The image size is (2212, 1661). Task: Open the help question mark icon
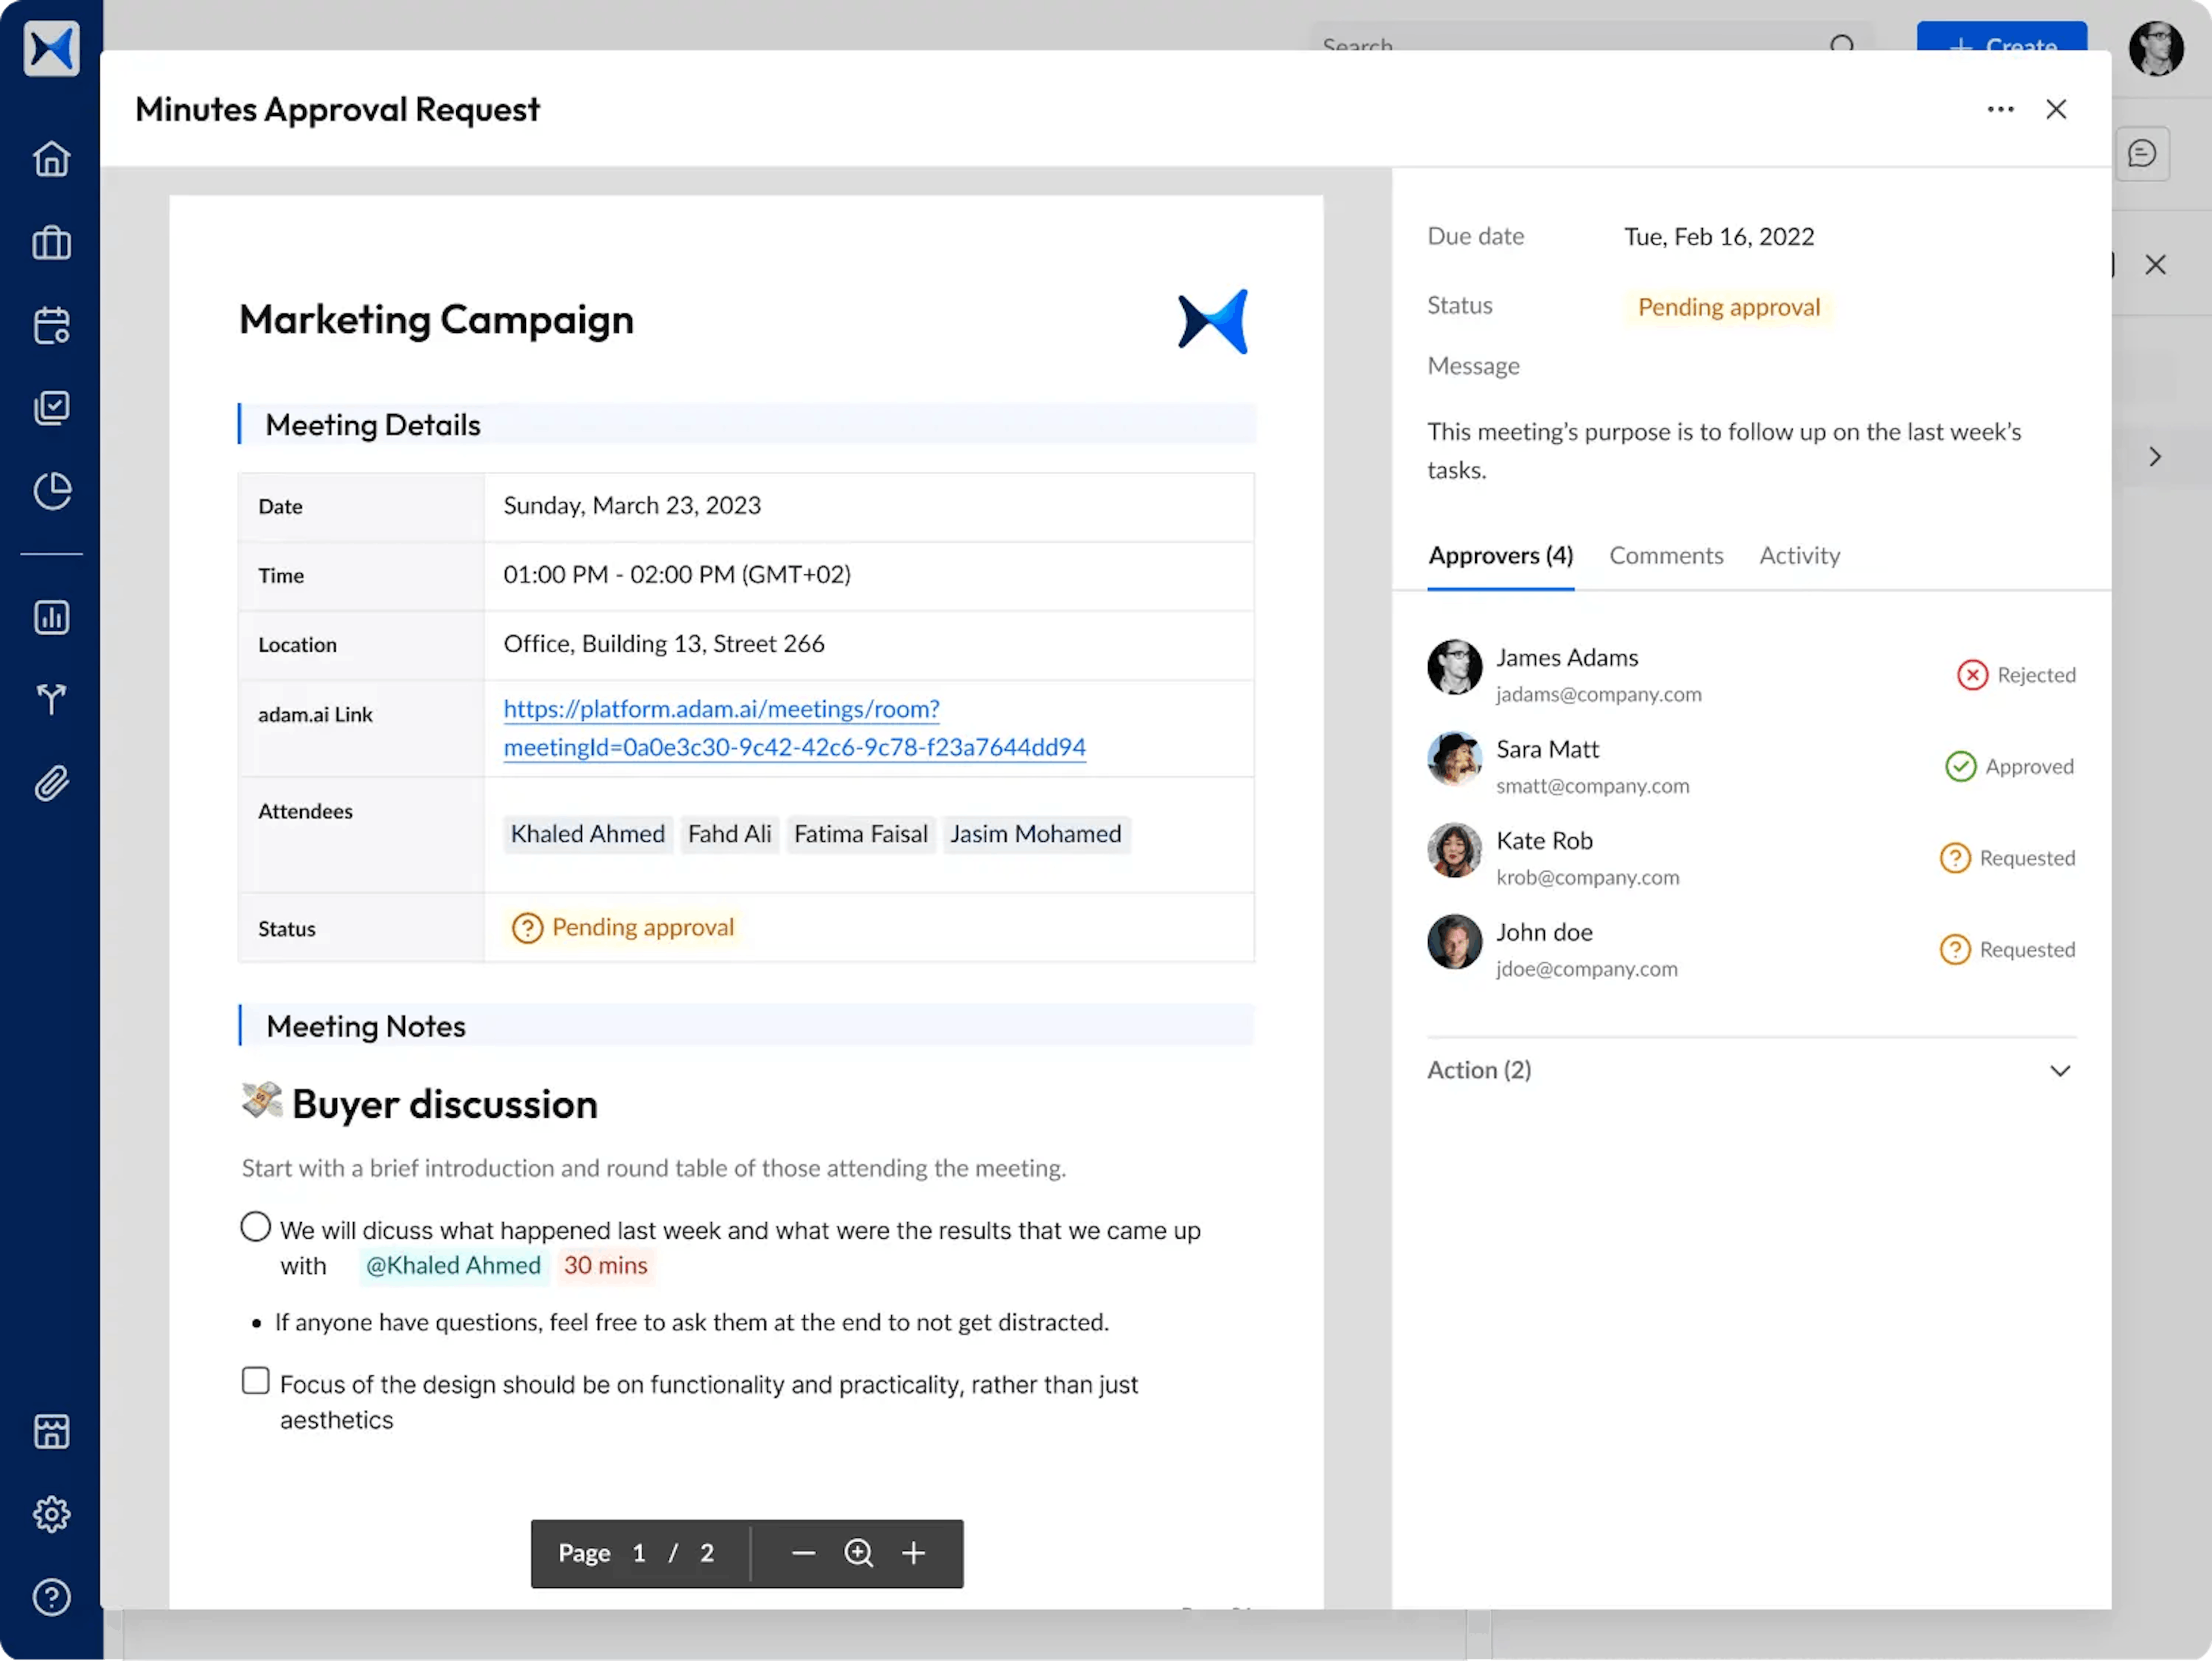(x=51, y=1597)
